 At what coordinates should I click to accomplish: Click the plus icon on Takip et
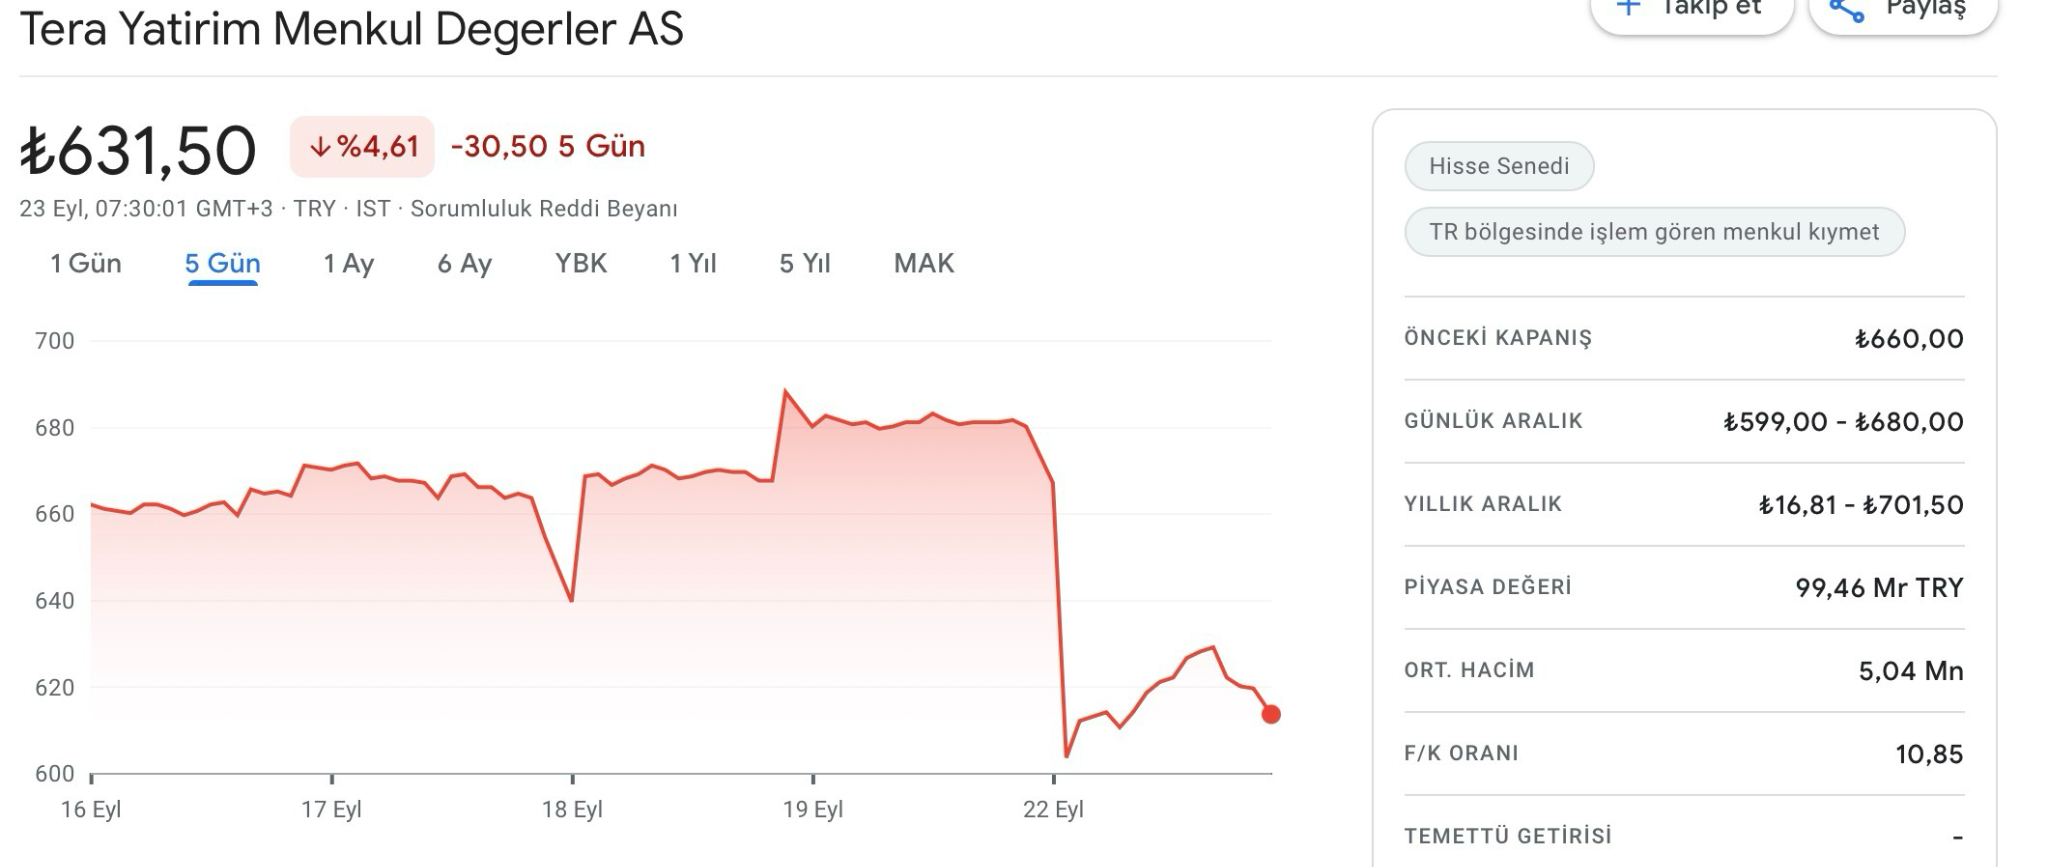[1629, 8]
